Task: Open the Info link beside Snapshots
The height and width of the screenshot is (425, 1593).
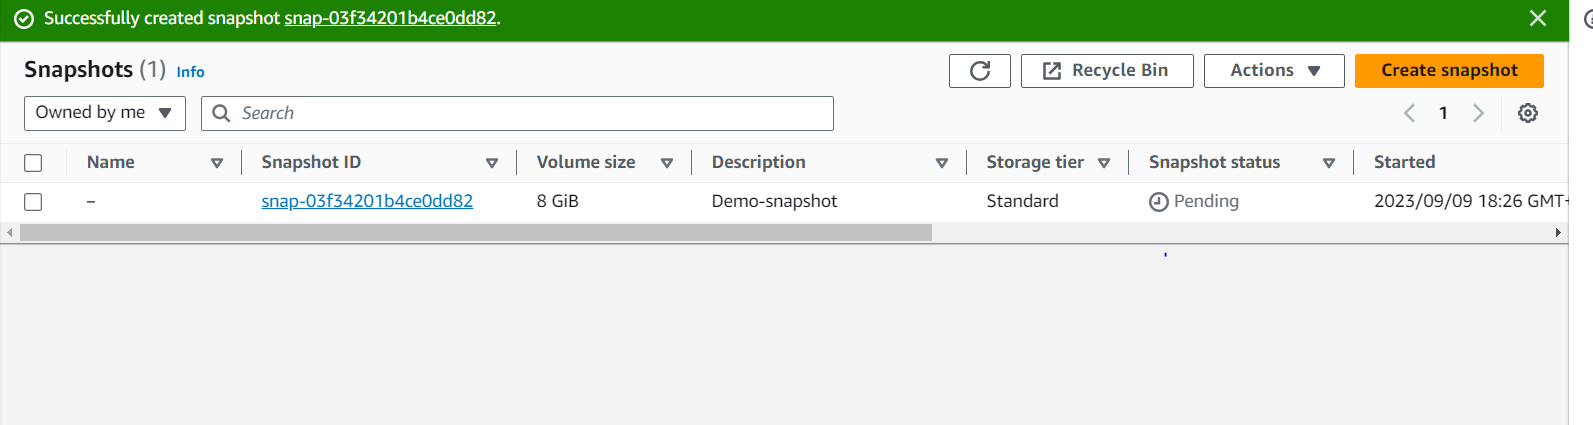Action: tap(190, 72)
